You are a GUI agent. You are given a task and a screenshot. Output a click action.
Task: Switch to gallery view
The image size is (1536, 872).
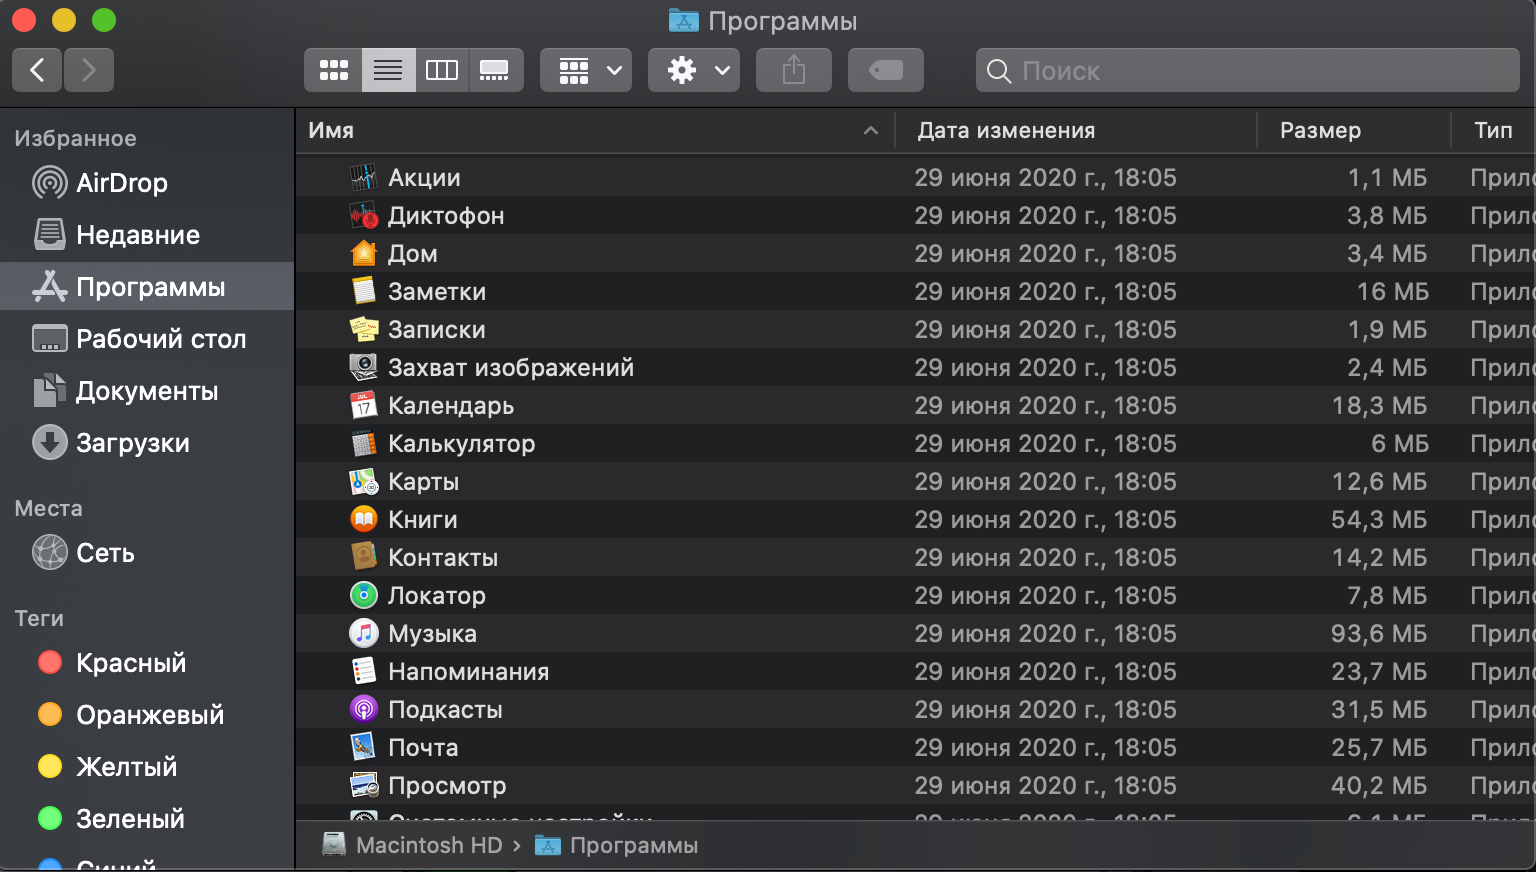pos(495,70)
